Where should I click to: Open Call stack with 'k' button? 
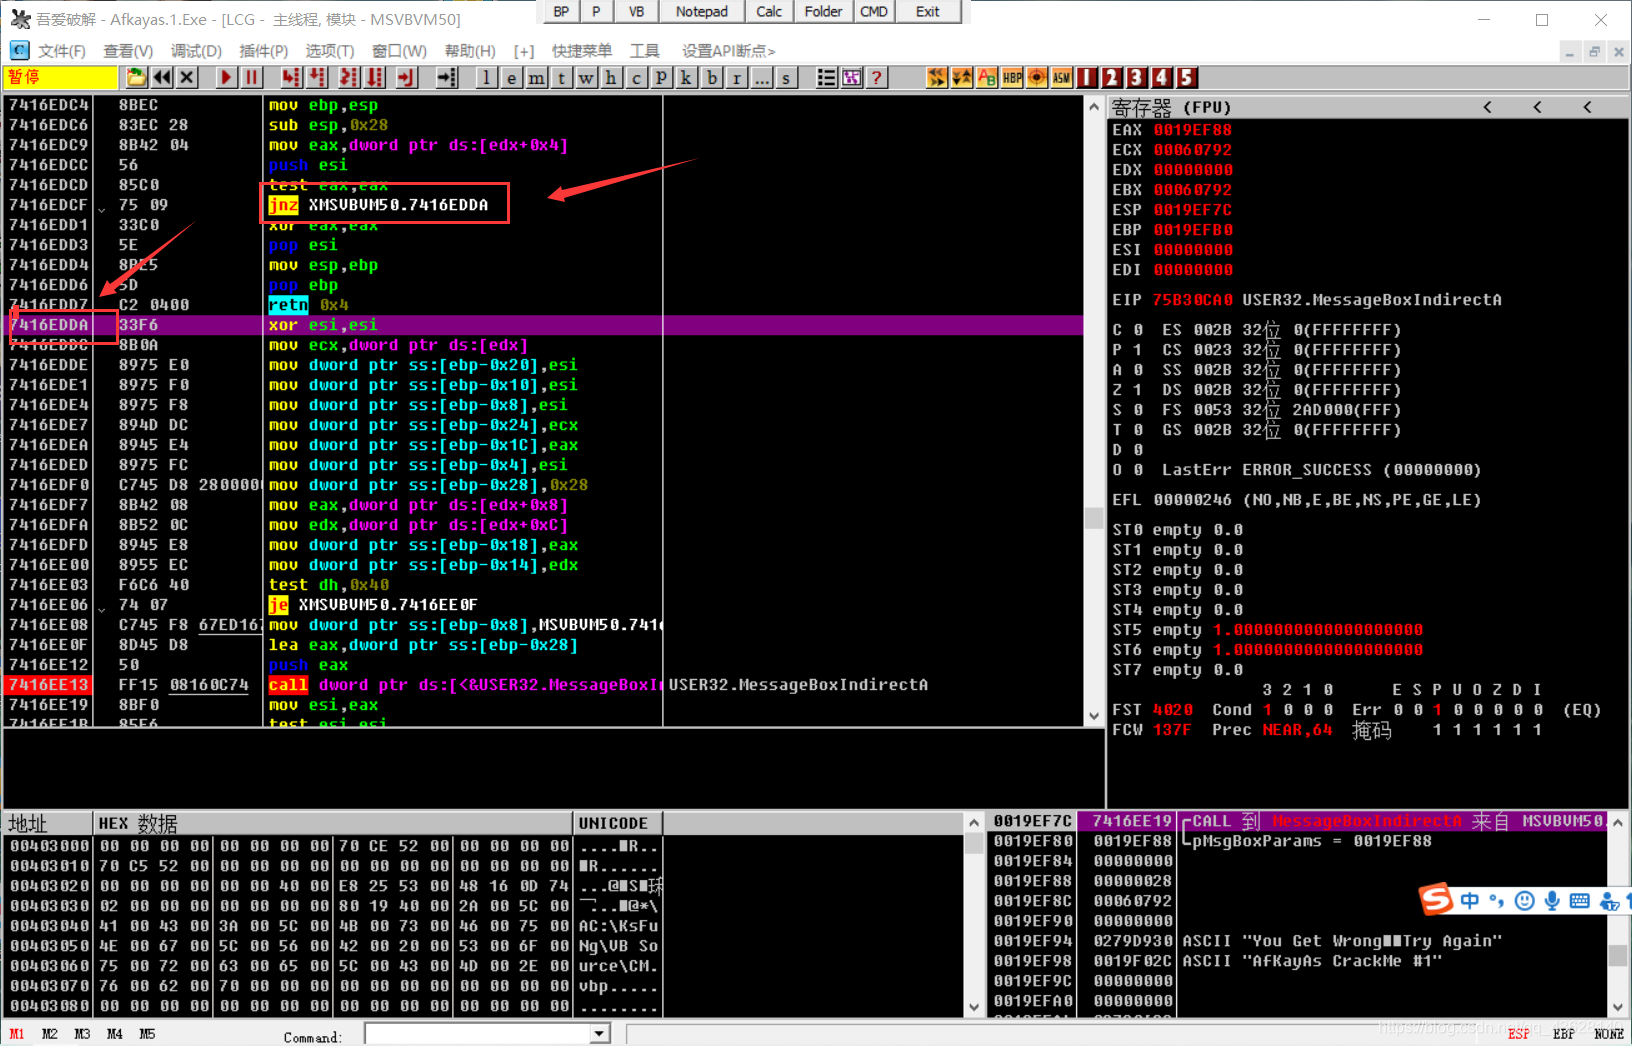686,77
